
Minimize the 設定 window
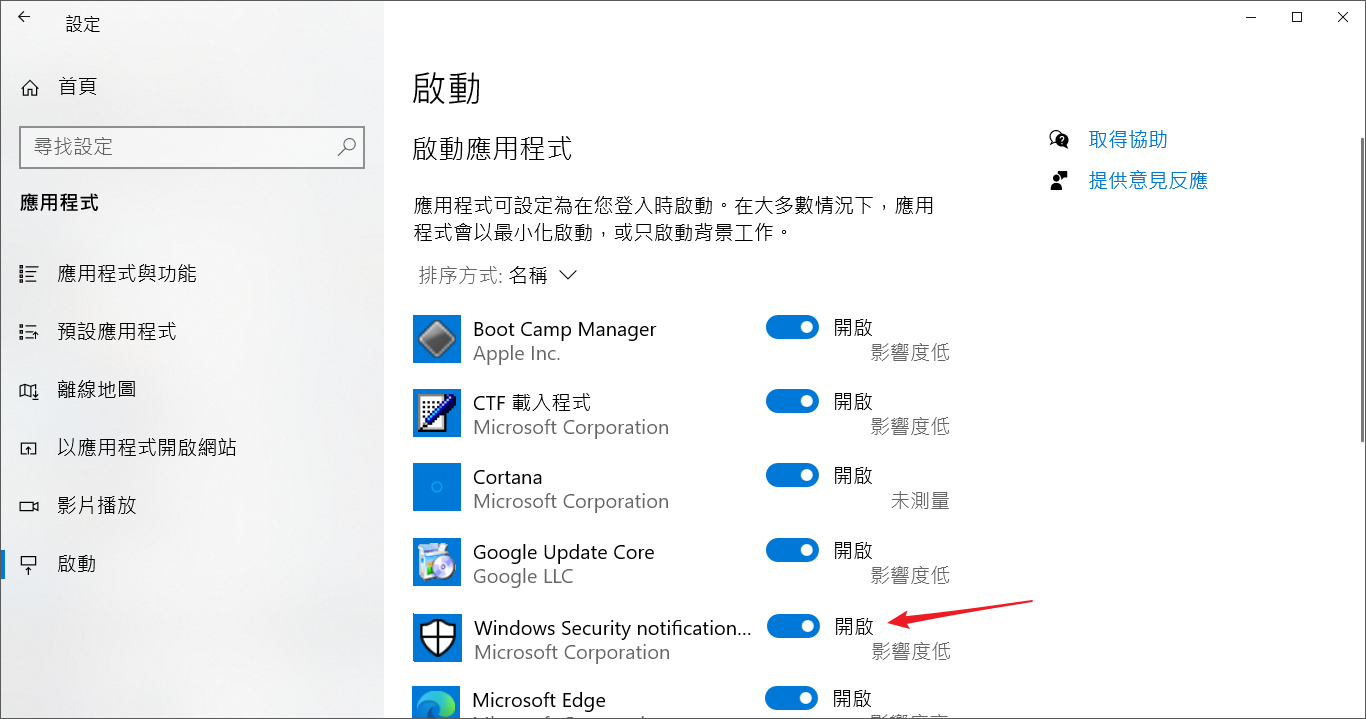(x=1251, y=17)
